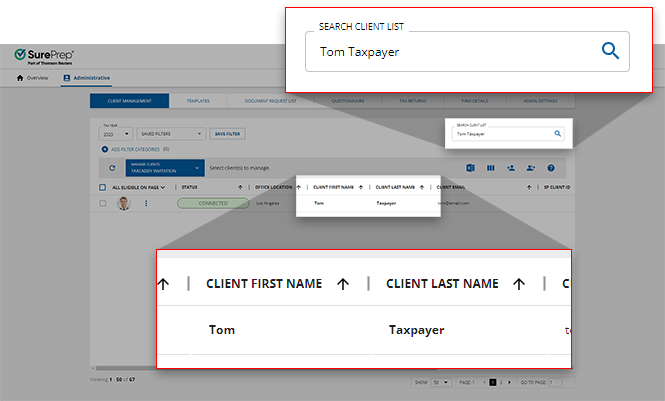The image size is (665, 401).
Task: Select the Client Management tab
Action: point(129,101)
